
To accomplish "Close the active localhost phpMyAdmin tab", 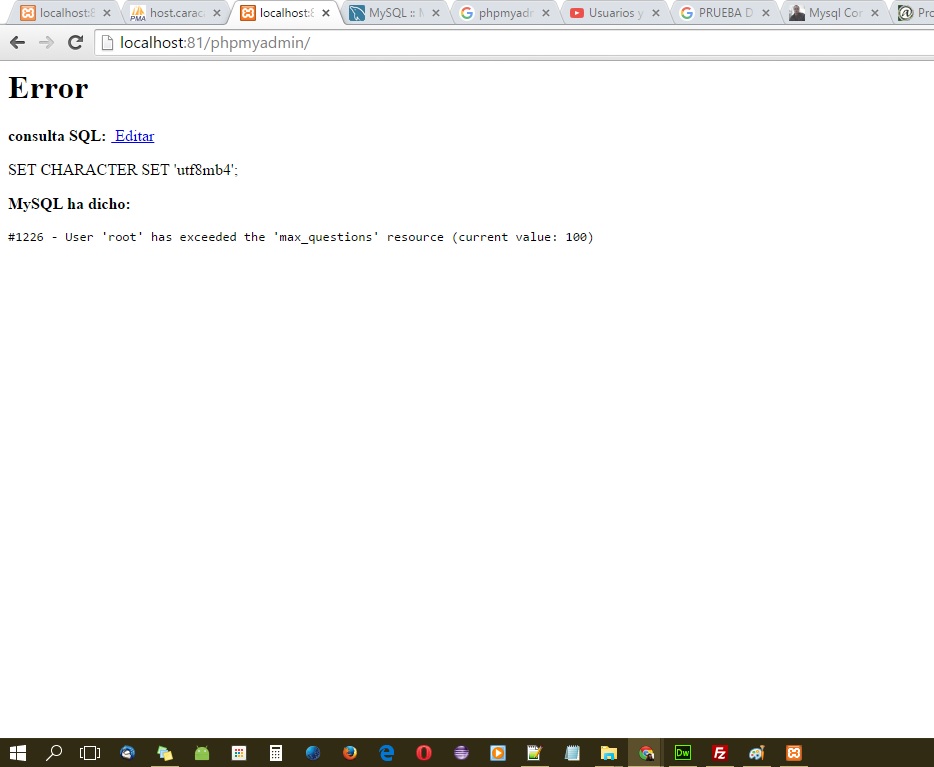I will 326,13.
